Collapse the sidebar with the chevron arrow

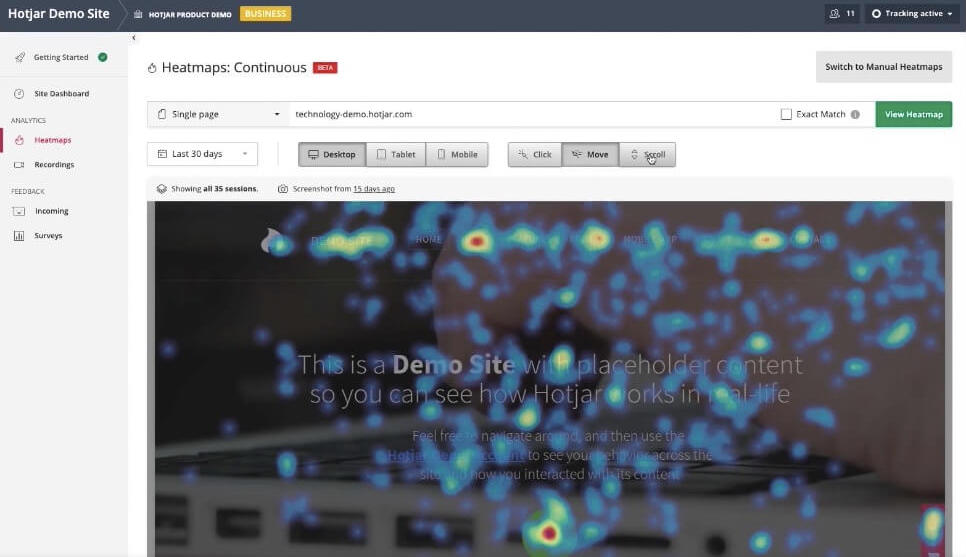click(x=134, y=38)
